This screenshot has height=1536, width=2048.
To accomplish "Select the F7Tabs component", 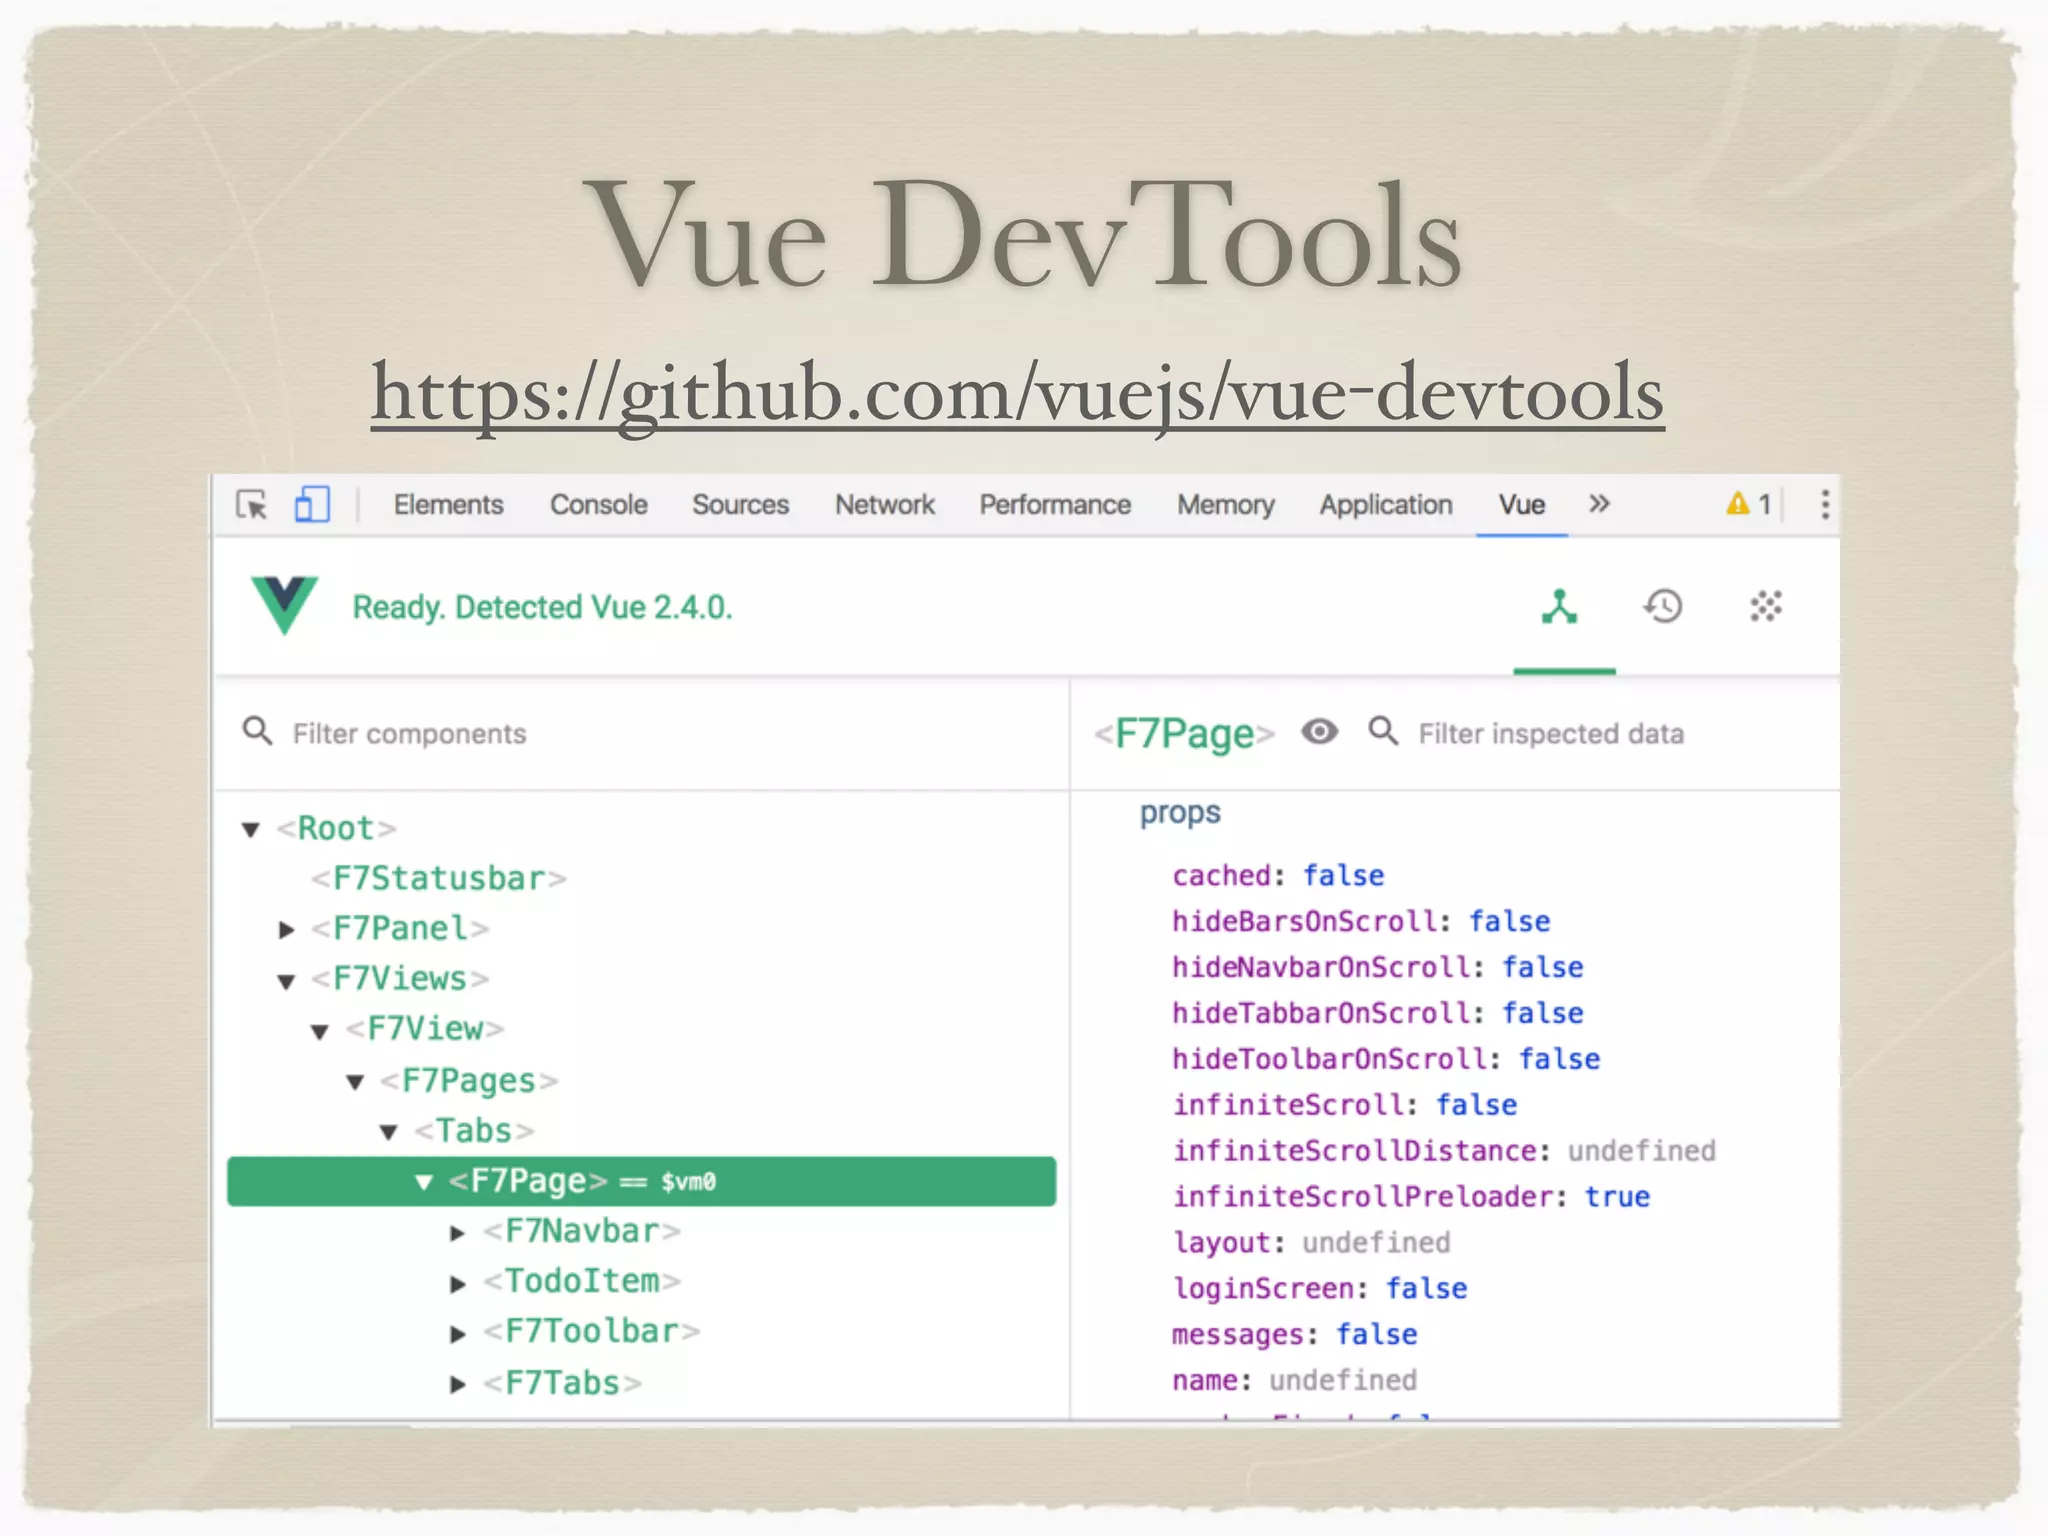I will [x=563, y=1383].
